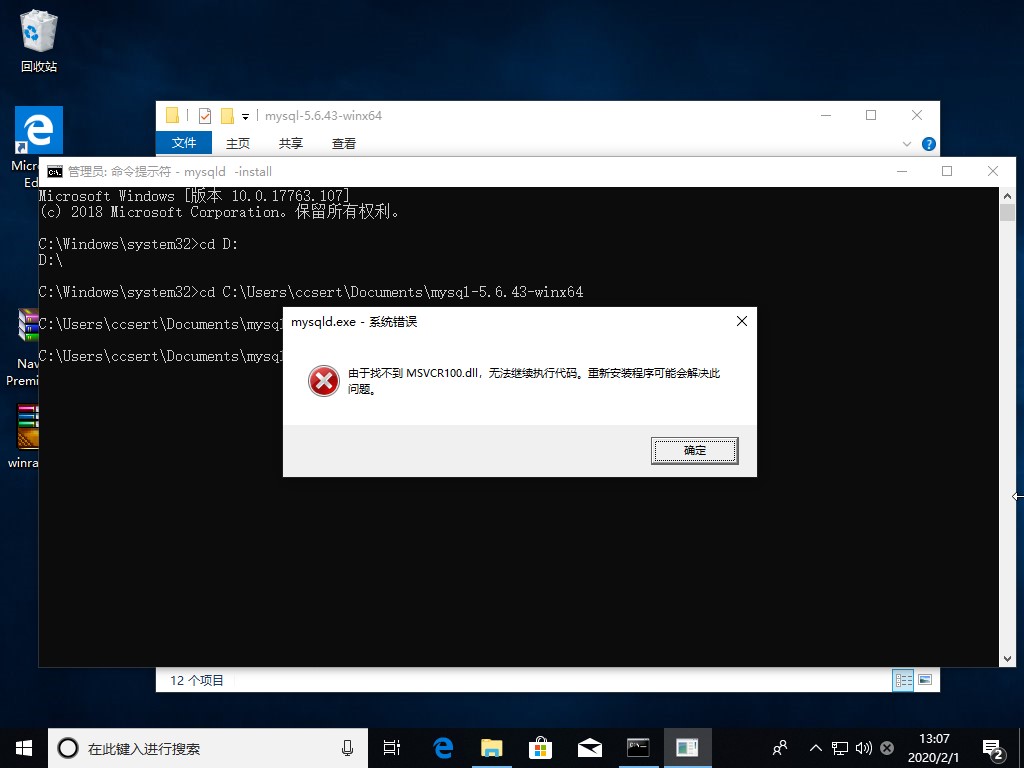The width and height of the screenshot is (1024, 768).
Task: Close the mysqld.exe system error dialog
Action: click(742, 321)
